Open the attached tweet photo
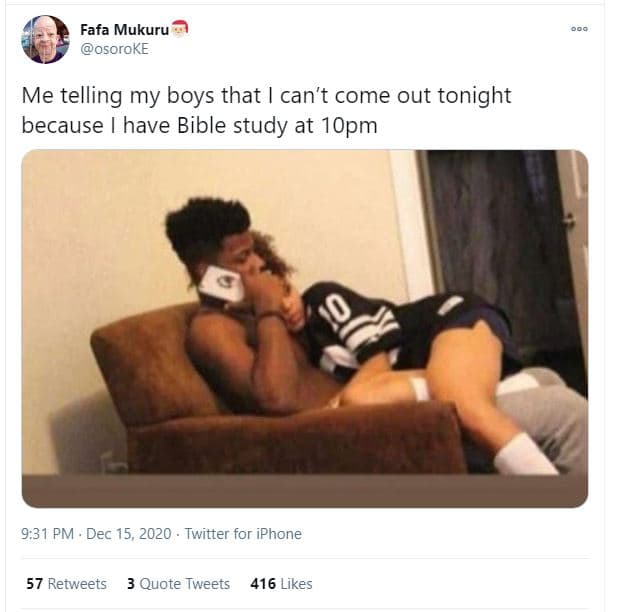Screen dimensions: 620x612 [x=304, y=328]
